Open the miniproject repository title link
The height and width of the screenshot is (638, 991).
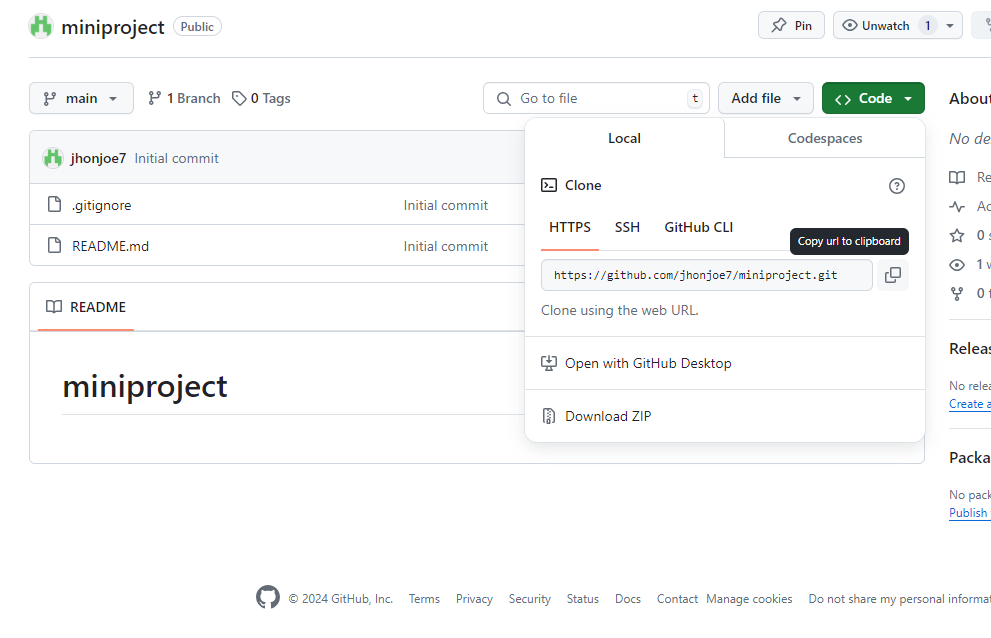point(112,27)
